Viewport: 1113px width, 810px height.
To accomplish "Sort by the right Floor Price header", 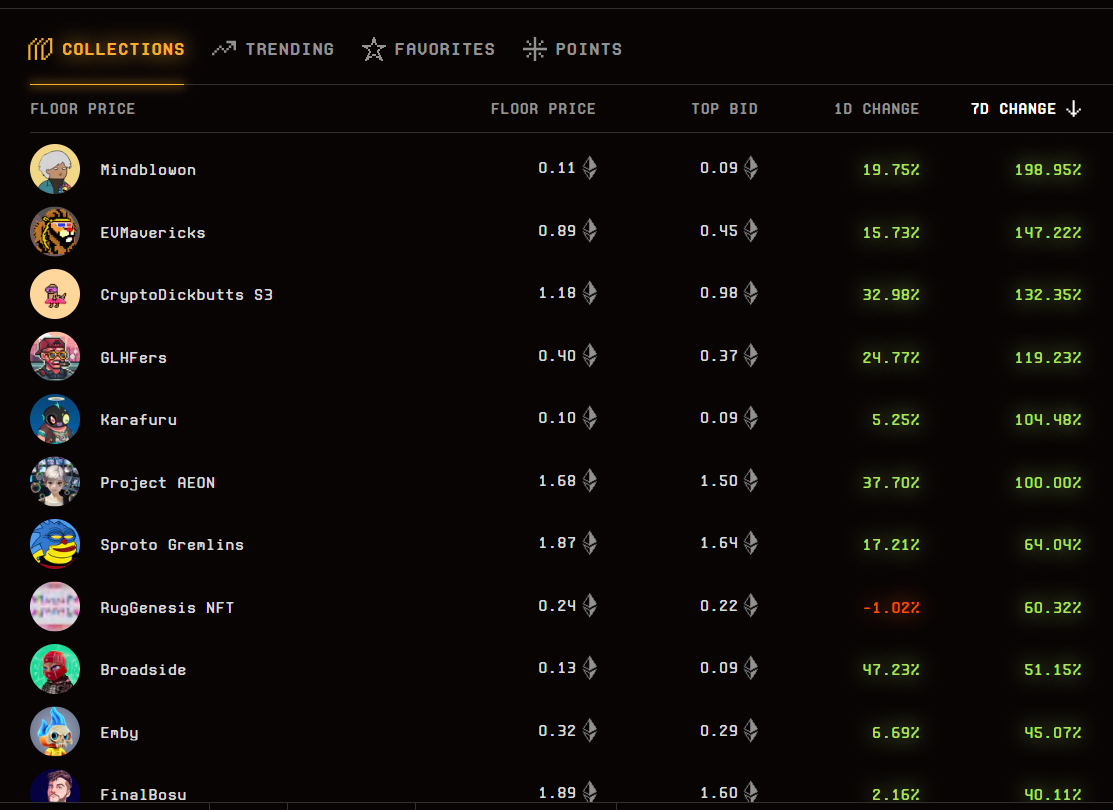I will pos(543,109).
